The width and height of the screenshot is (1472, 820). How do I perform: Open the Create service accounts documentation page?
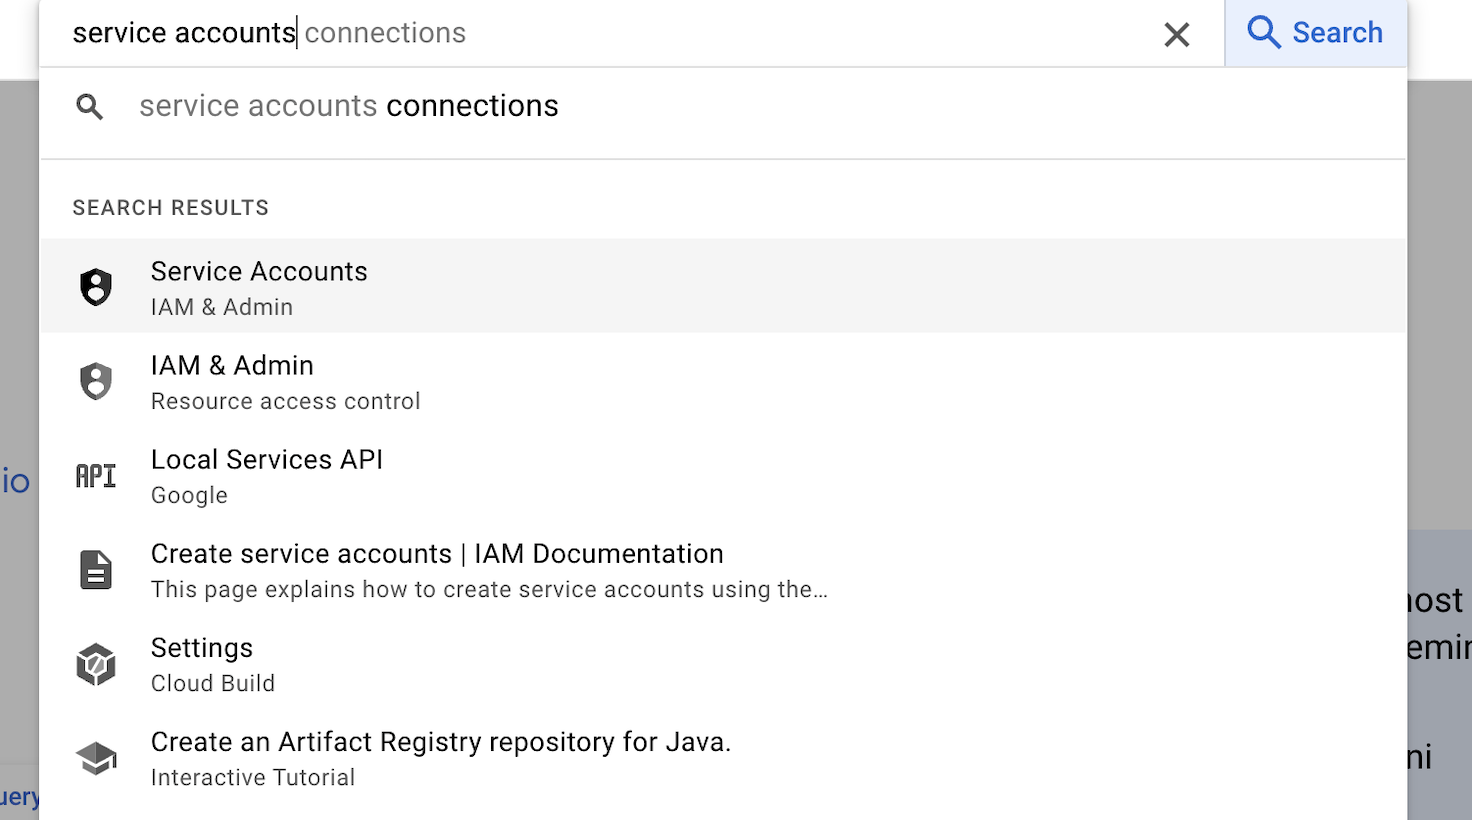(437, 553)
